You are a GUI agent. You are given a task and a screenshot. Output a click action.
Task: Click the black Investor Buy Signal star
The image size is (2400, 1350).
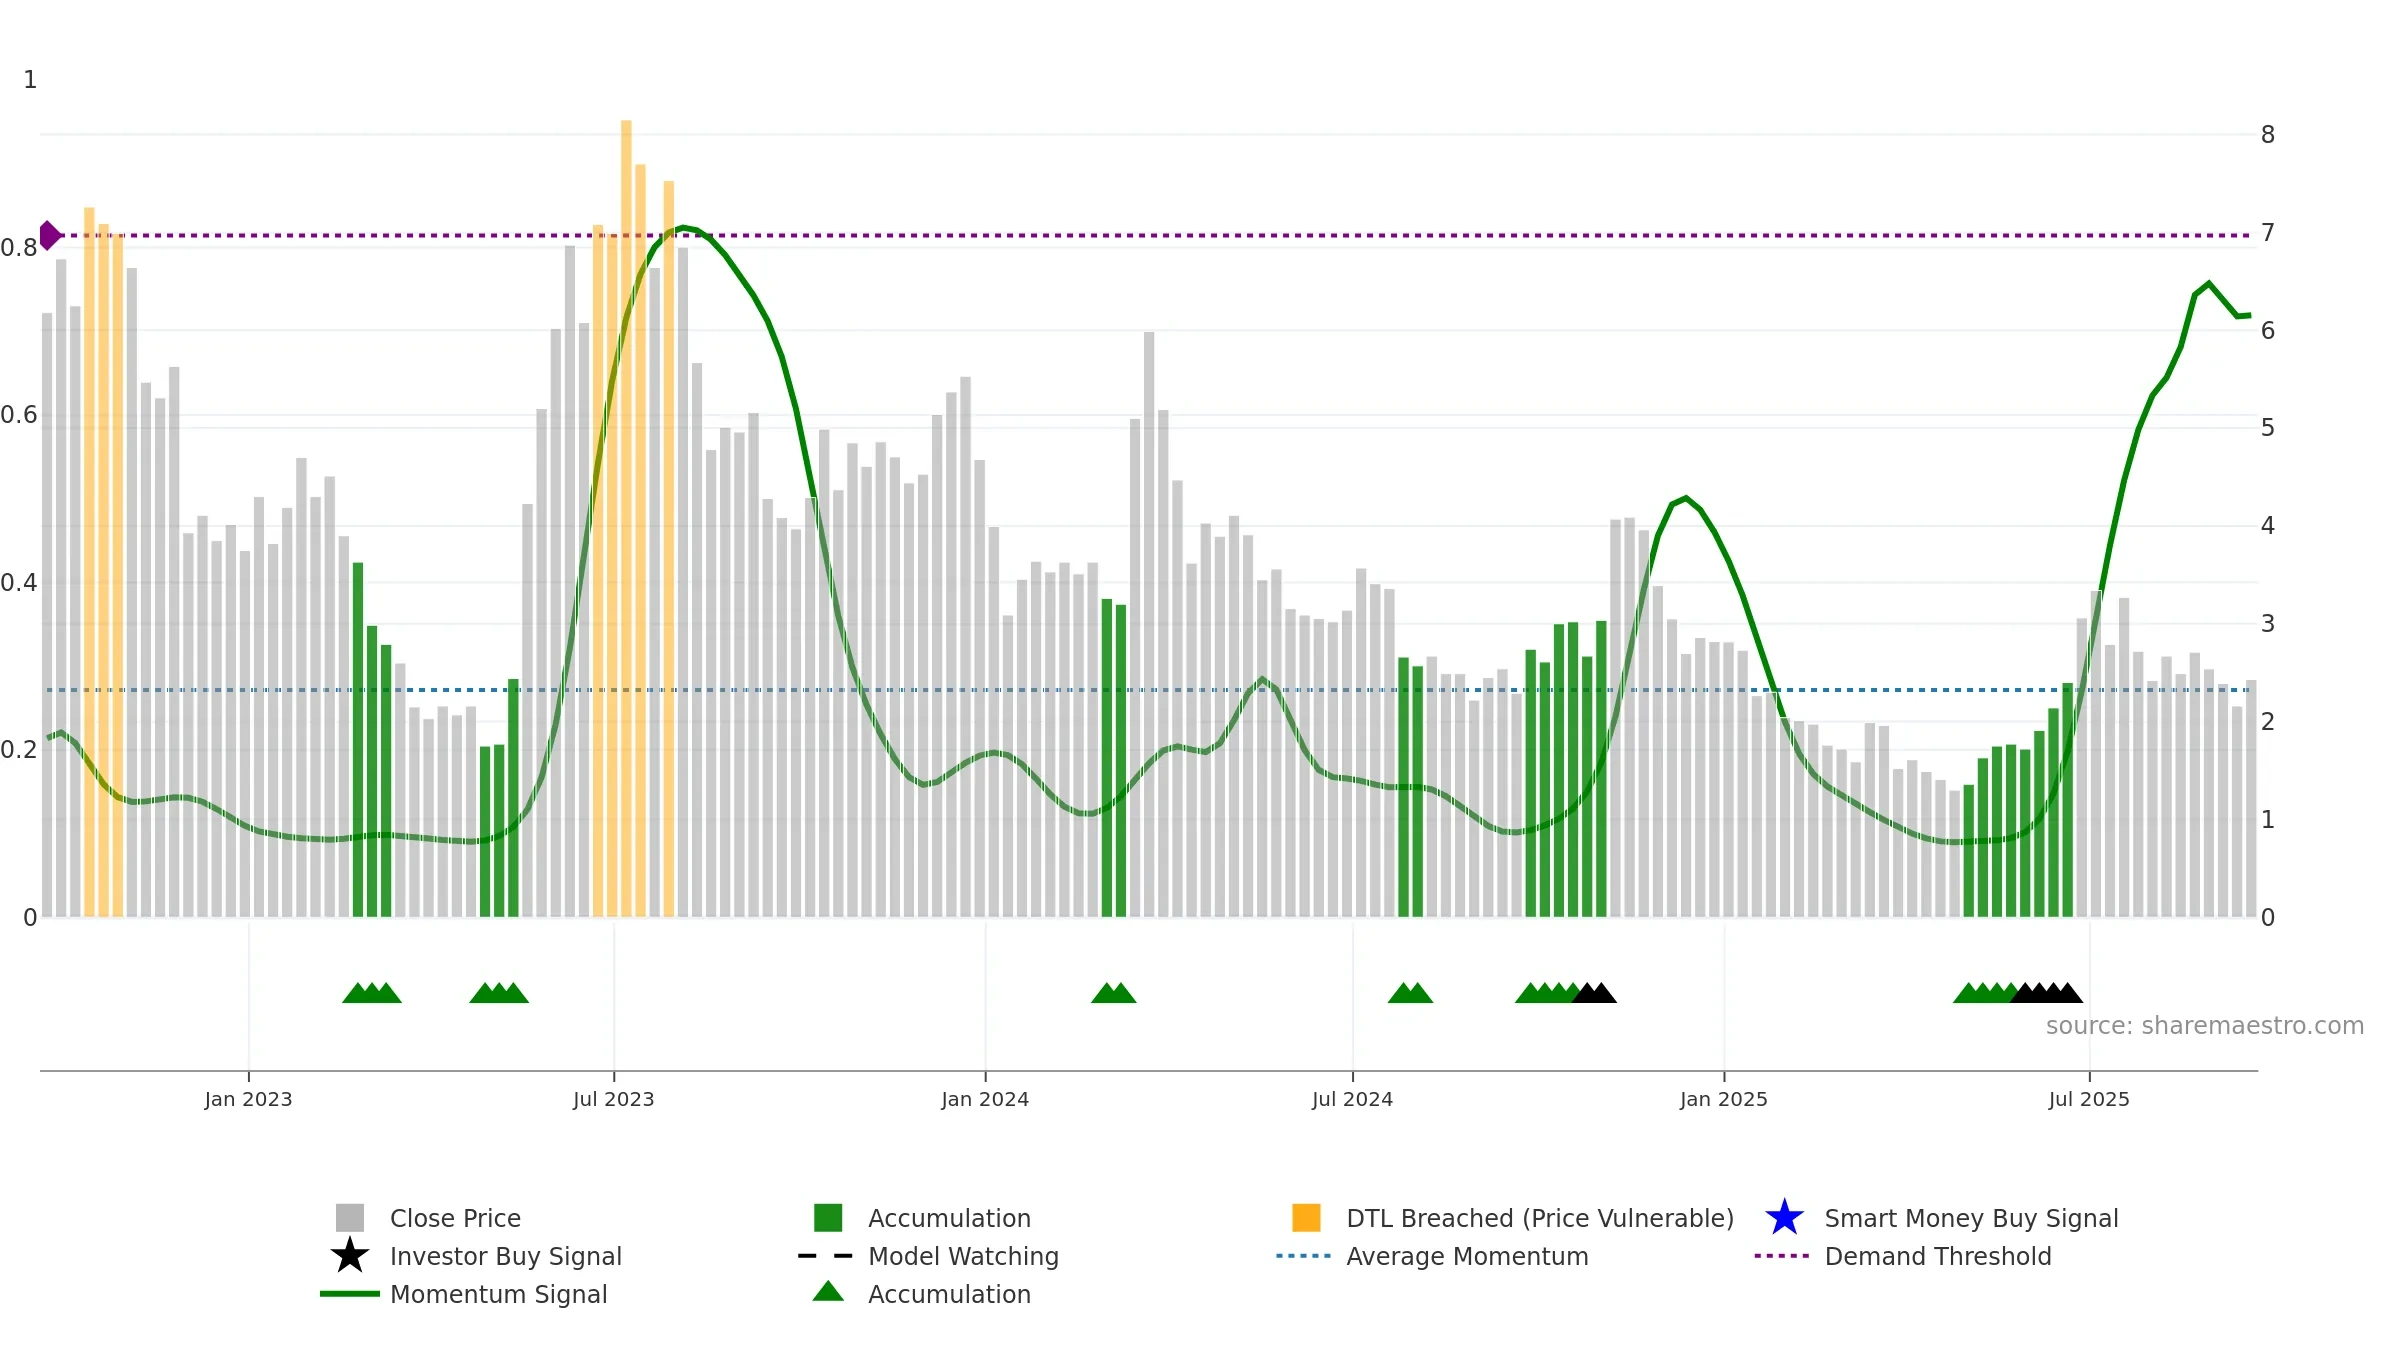(350, 1256)
